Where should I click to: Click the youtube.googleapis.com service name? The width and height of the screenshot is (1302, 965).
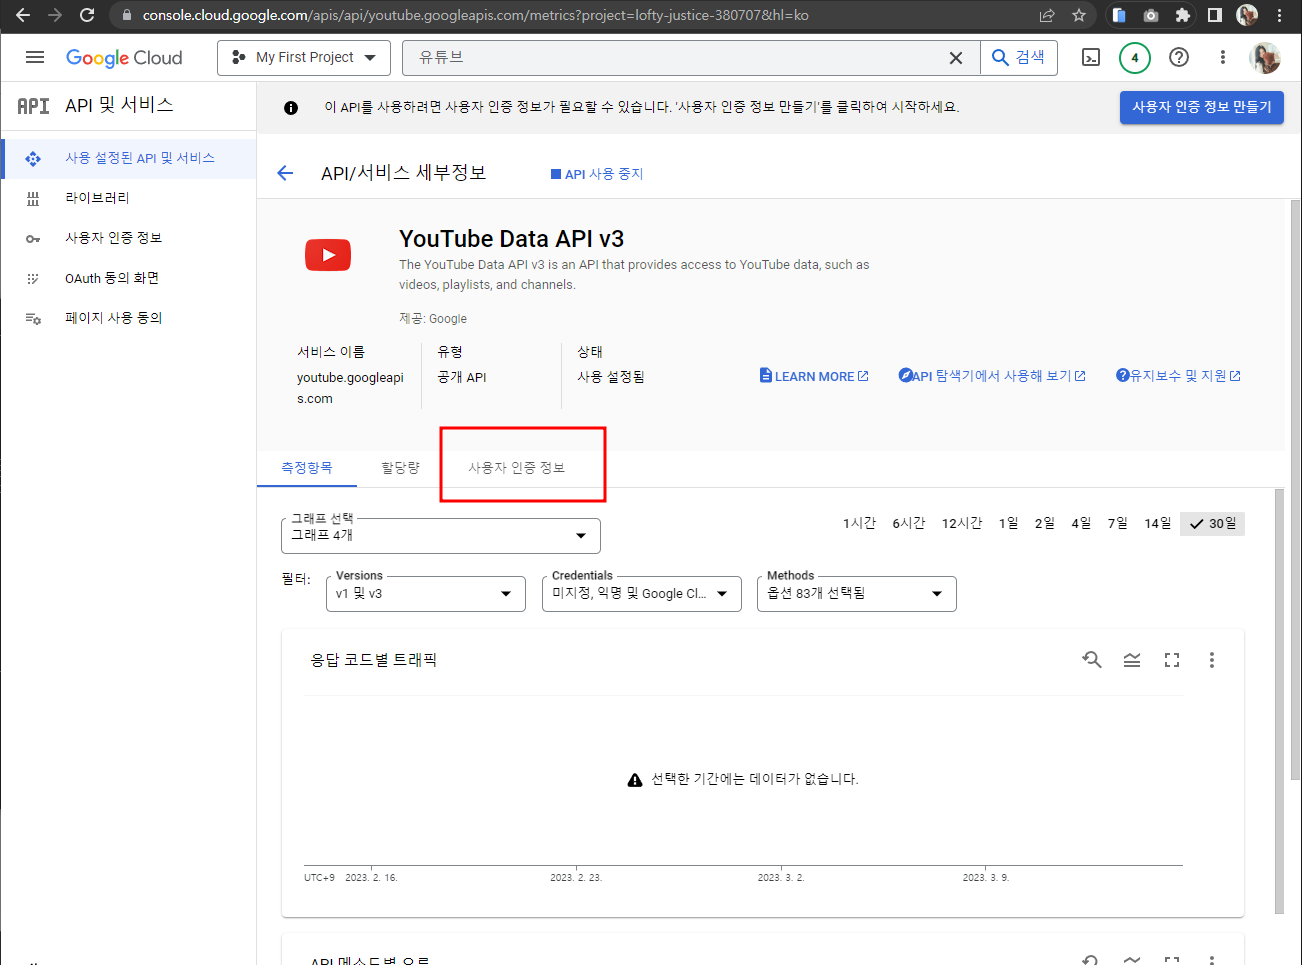(x=350, y=388)
